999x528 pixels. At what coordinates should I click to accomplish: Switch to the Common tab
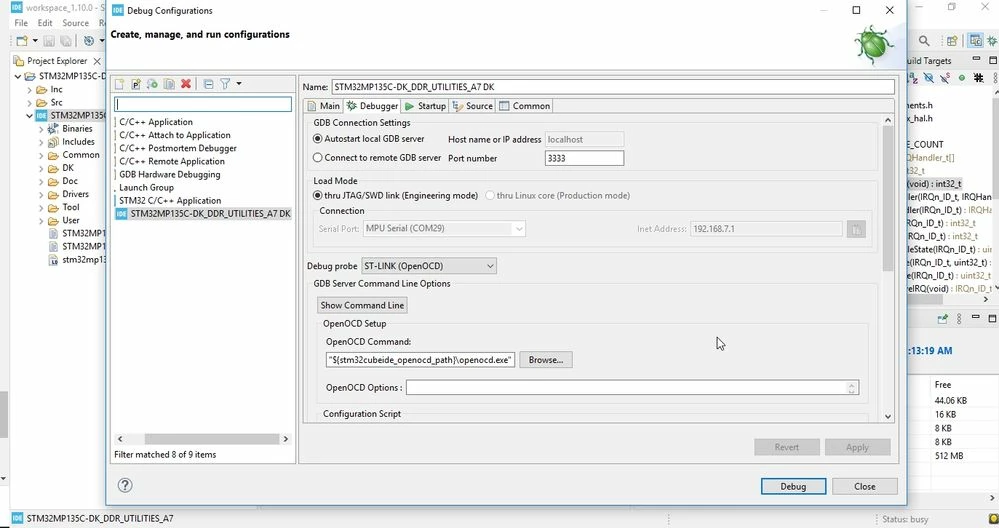coord(524,106)
